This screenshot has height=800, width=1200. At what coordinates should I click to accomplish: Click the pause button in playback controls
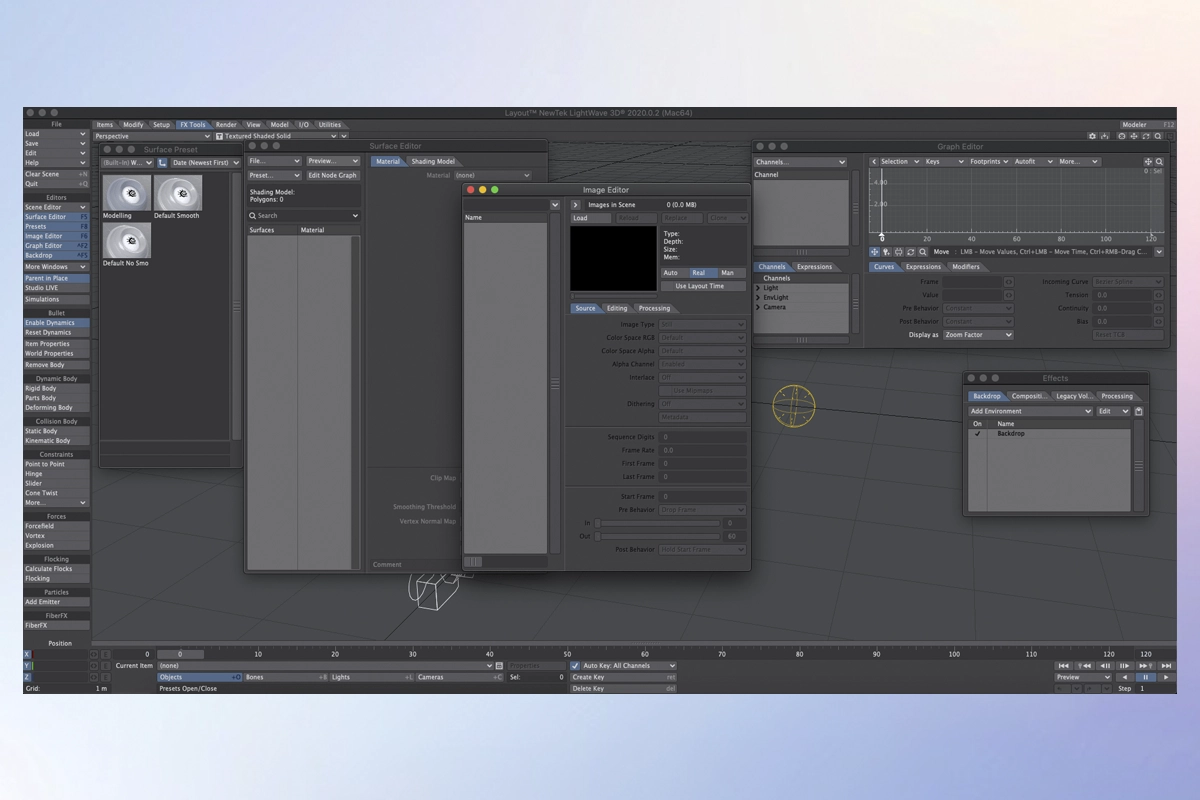pyautogui.click(x=1146, y=677)
